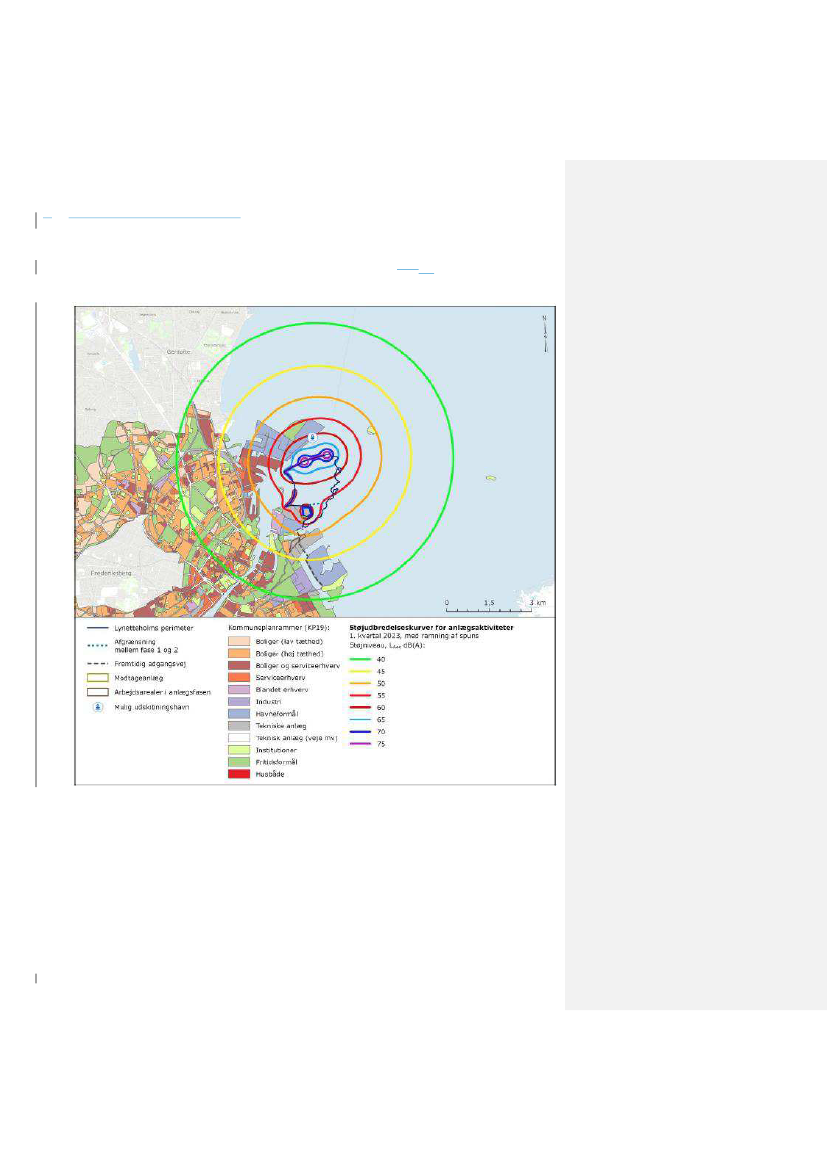Click the 'Industri' legend label
The width and height of the screenshot is (827, 1169).
(268, 702)
